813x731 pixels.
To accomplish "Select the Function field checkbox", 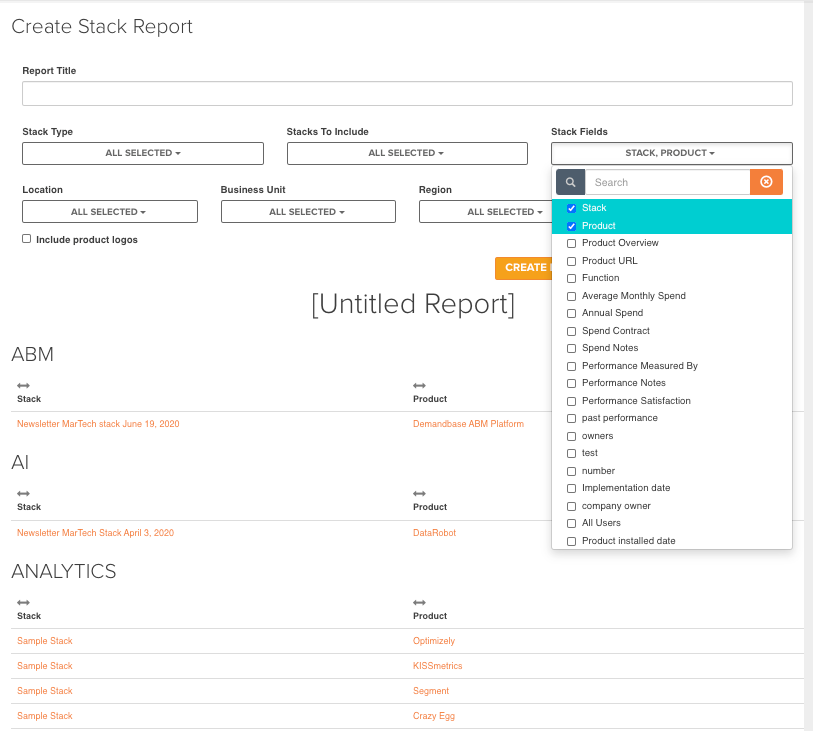I will point(571,278).
